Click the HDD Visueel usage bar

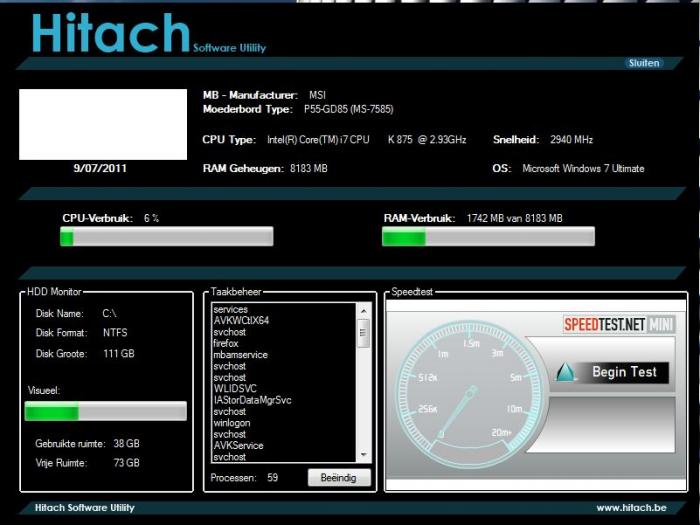(106, 411)
